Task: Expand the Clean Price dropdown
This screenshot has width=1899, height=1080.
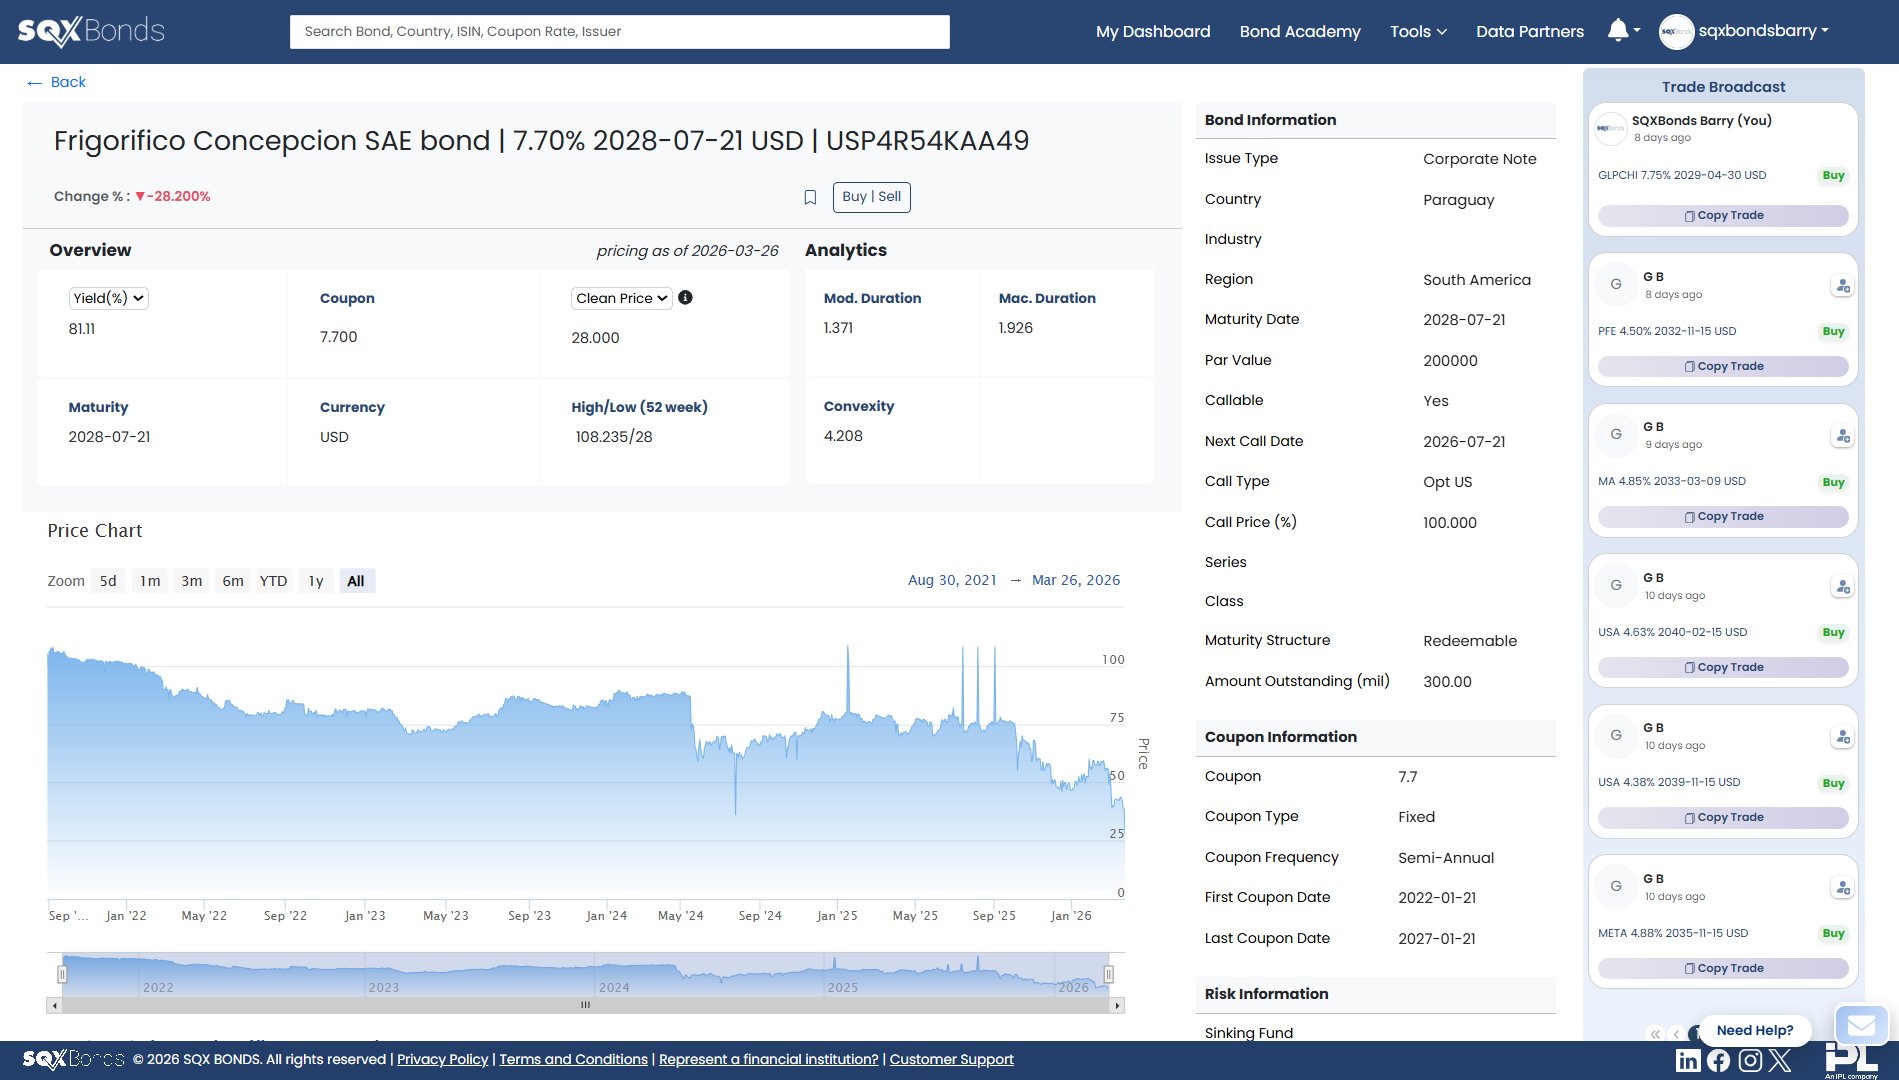Action: (x=621, y=298)
